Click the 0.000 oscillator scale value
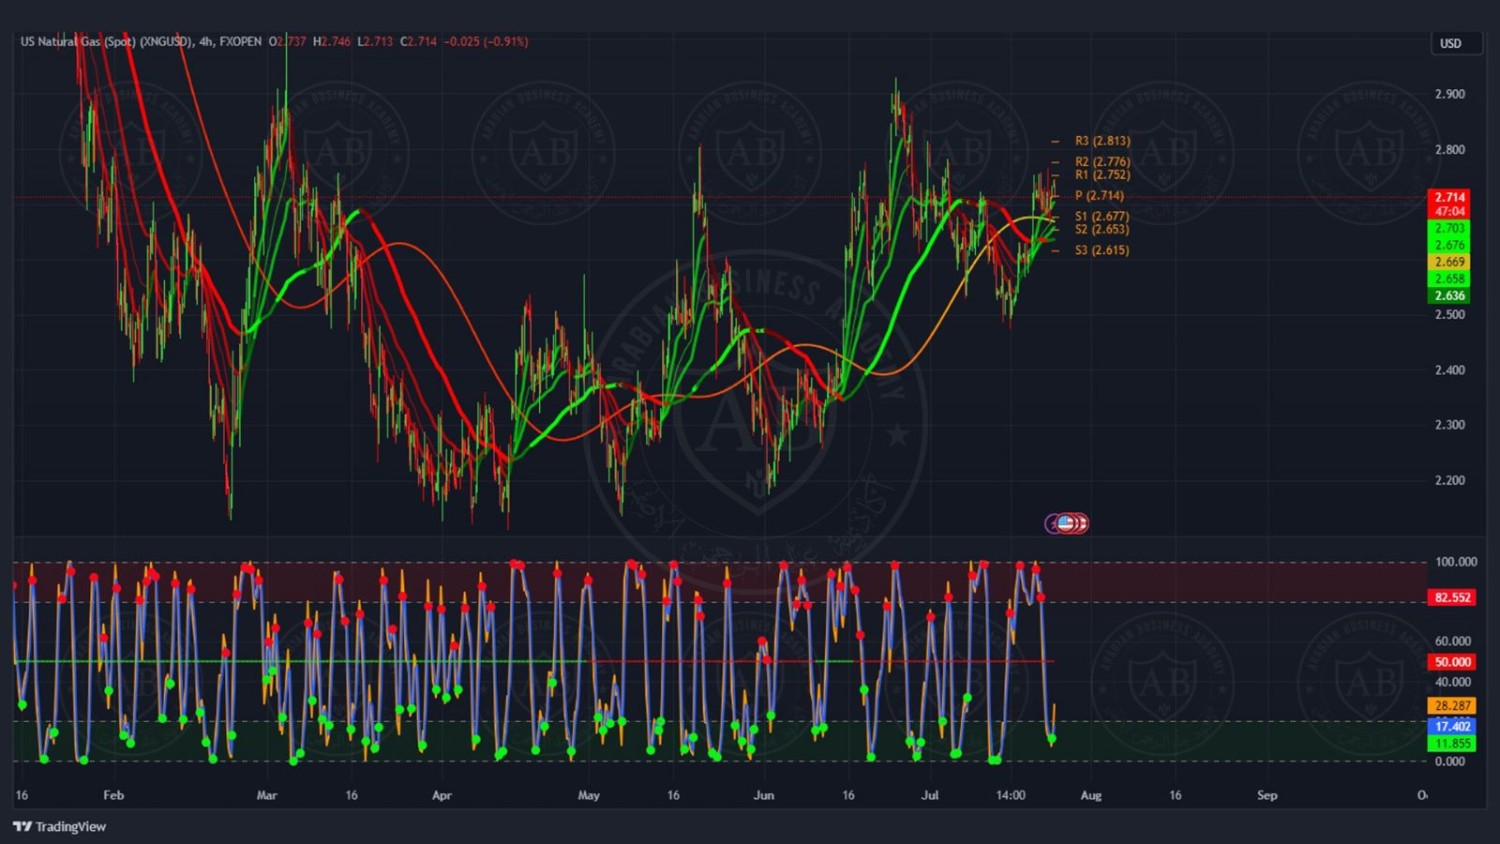 coord(1450,762)
